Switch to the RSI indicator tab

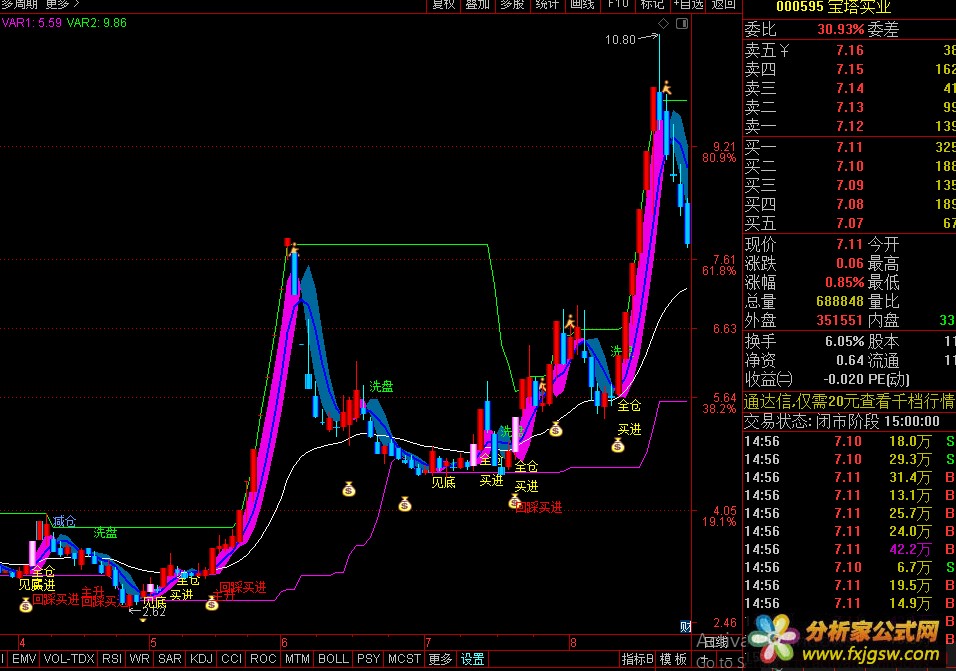(112, 659)
